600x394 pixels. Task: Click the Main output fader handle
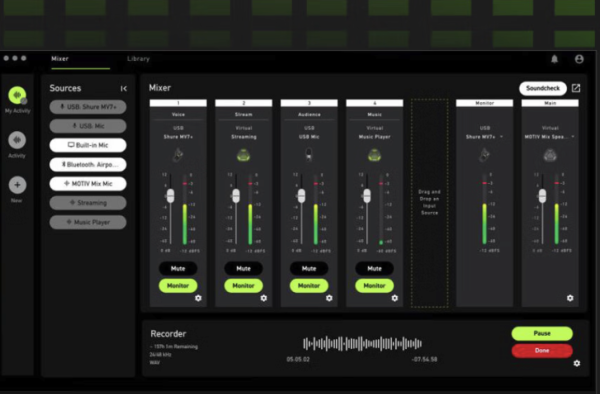click(x=542, y=196)
